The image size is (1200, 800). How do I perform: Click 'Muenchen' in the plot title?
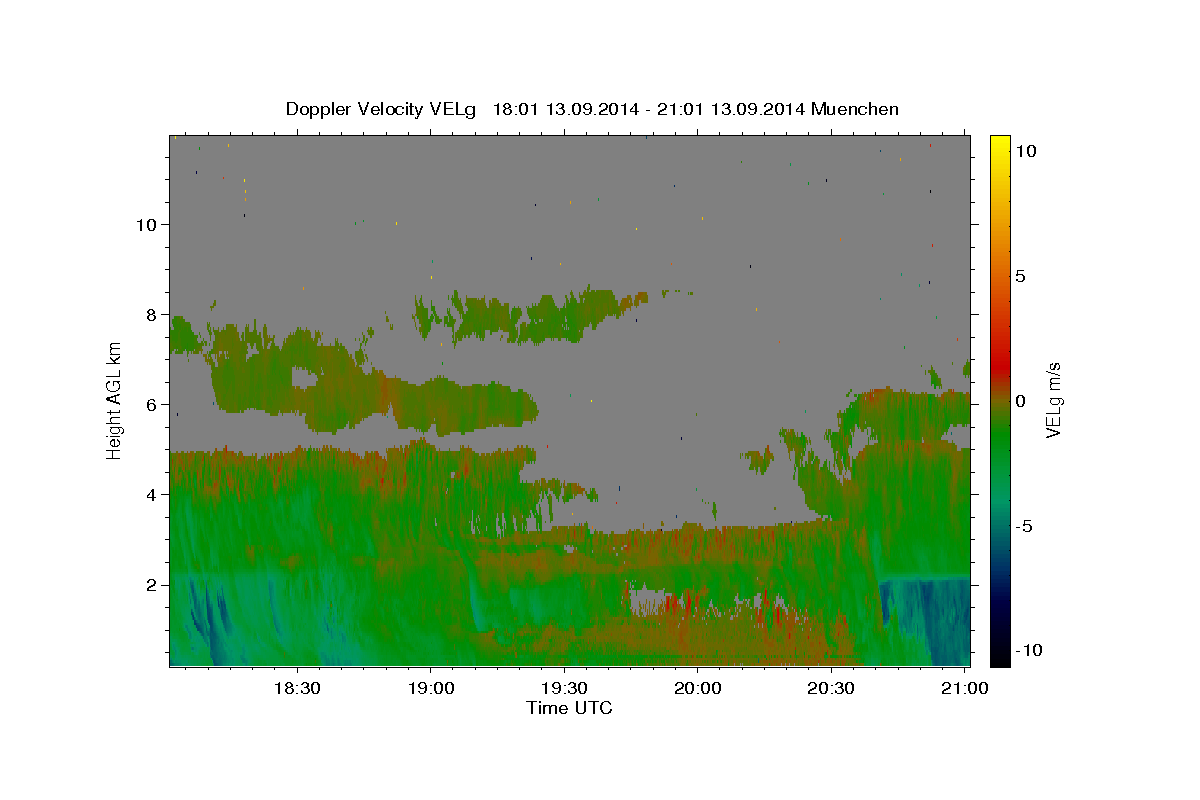point(856,109)
